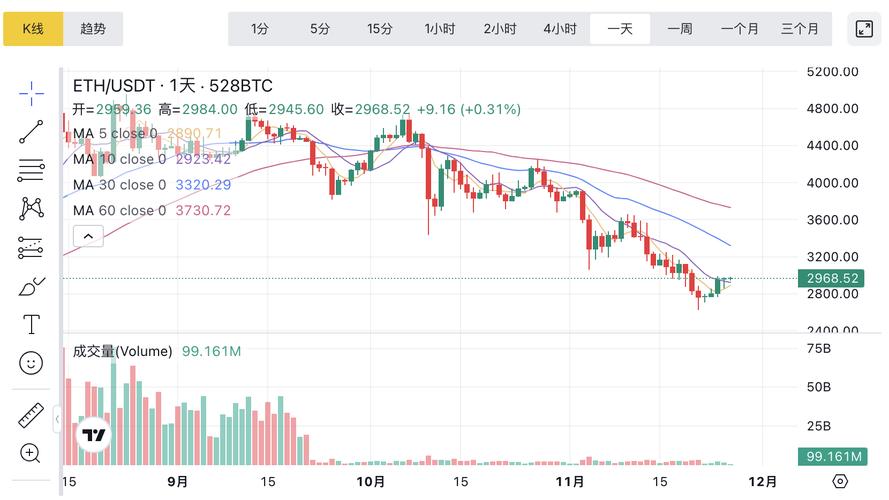This screenshot has height=500, width=889.
Task: Choose the horizontal lines Fibonacci tool
Action: 31,170
